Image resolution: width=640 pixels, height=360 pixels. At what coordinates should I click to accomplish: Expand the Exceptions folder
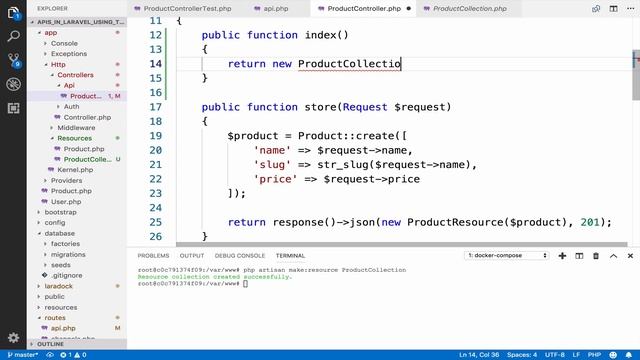pyautogui.click(x=69, y=54)
